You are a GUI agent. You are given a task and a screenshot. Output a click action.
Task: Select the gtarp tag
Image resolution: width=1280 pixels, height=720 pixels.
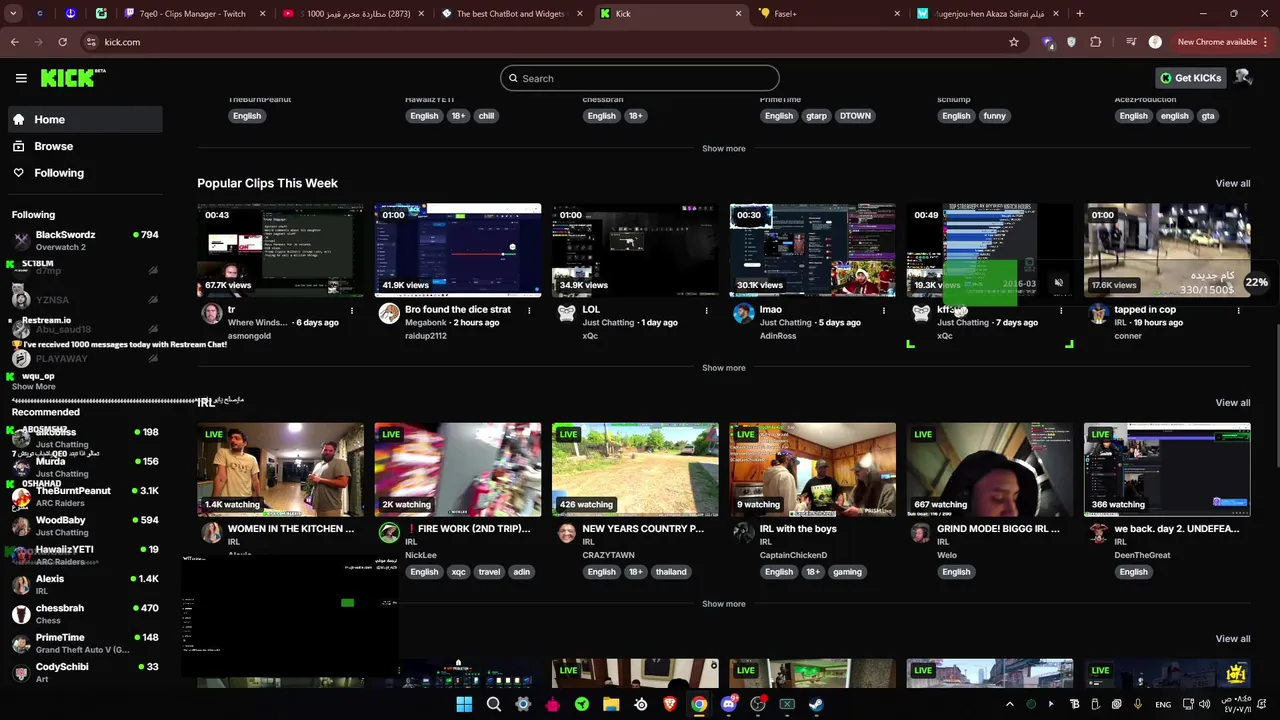coord(816,116)
